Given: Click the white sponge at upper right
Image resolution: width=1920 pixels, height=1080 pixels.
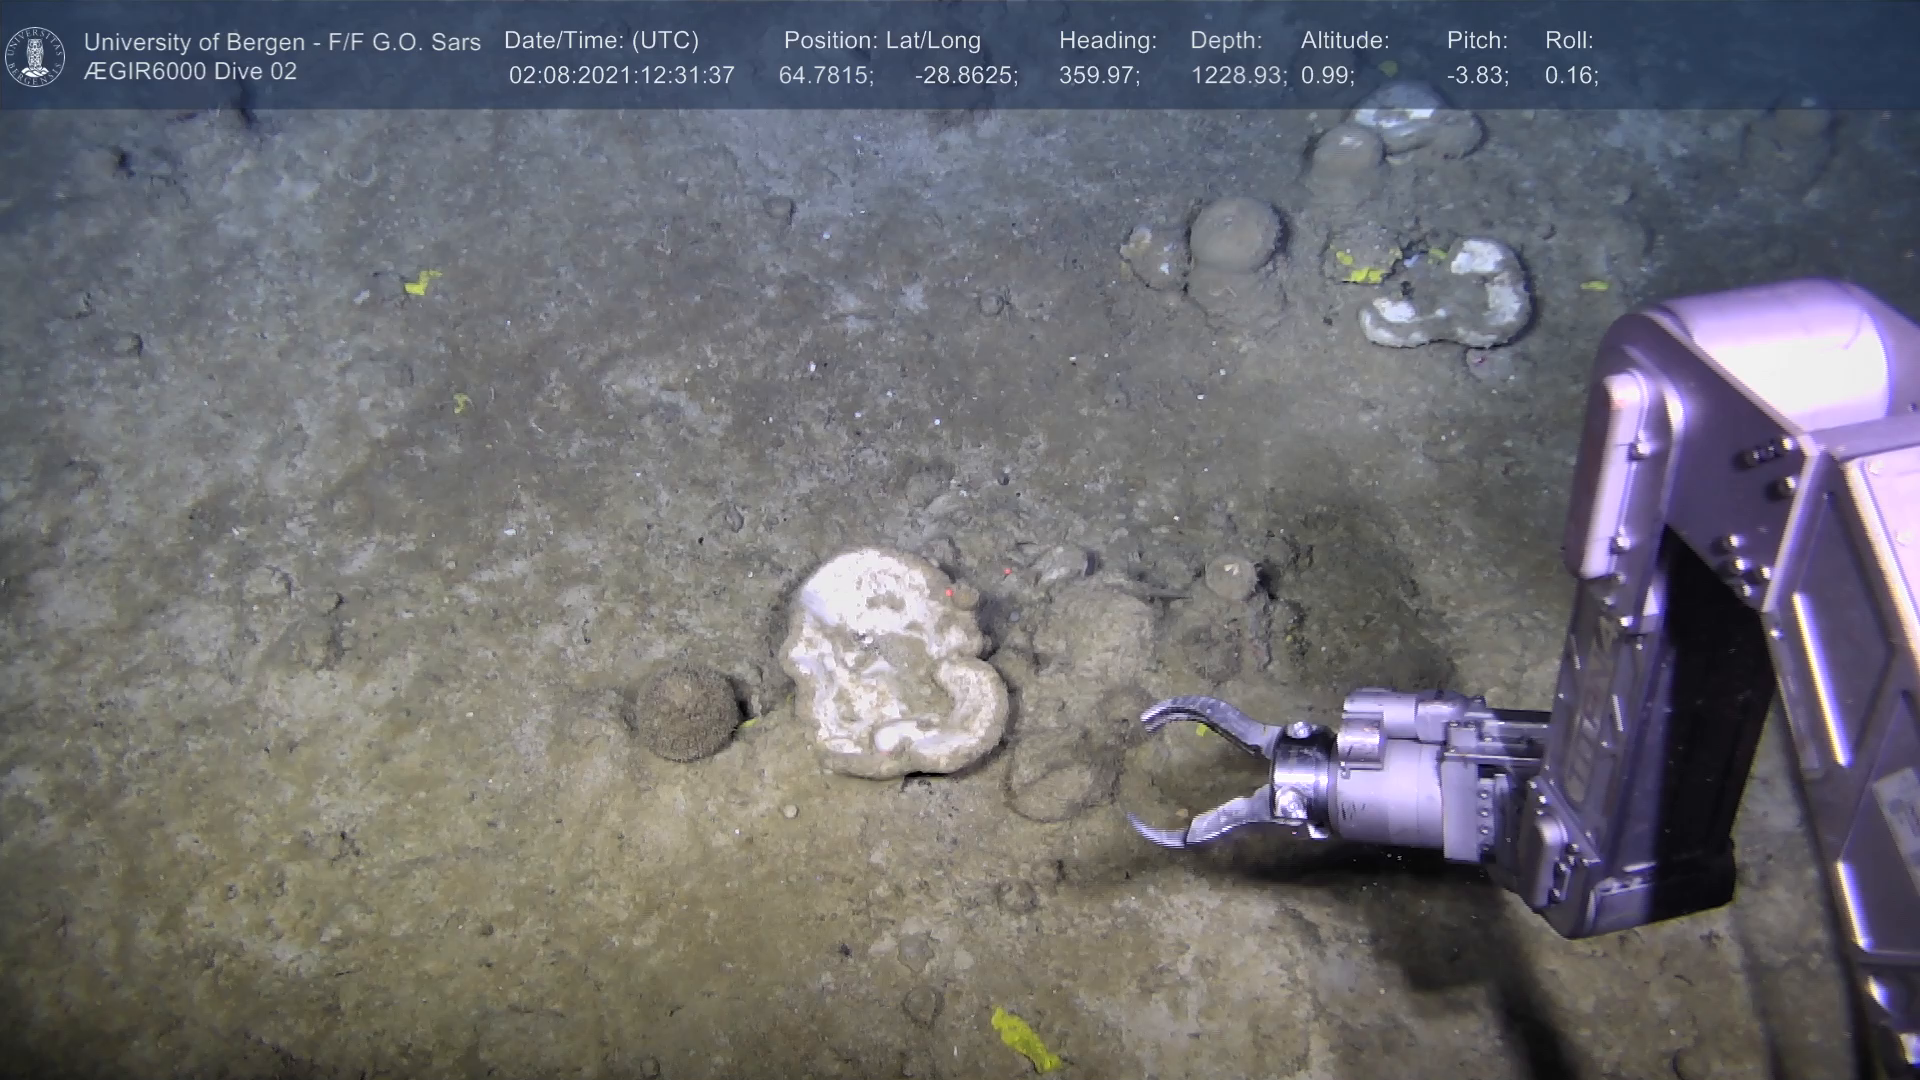Looking at the screenshot, I should (x=1450, y=295).
